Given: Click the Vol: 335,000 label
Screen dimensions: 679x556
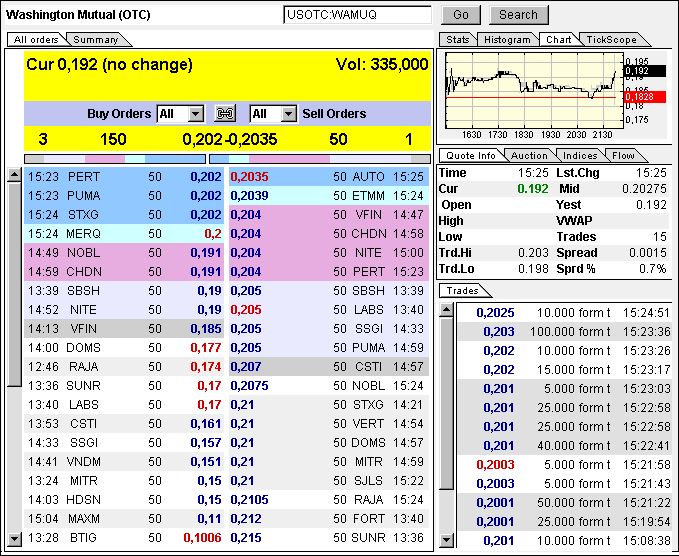Looking at the screenshot, I should pos(382,65).
